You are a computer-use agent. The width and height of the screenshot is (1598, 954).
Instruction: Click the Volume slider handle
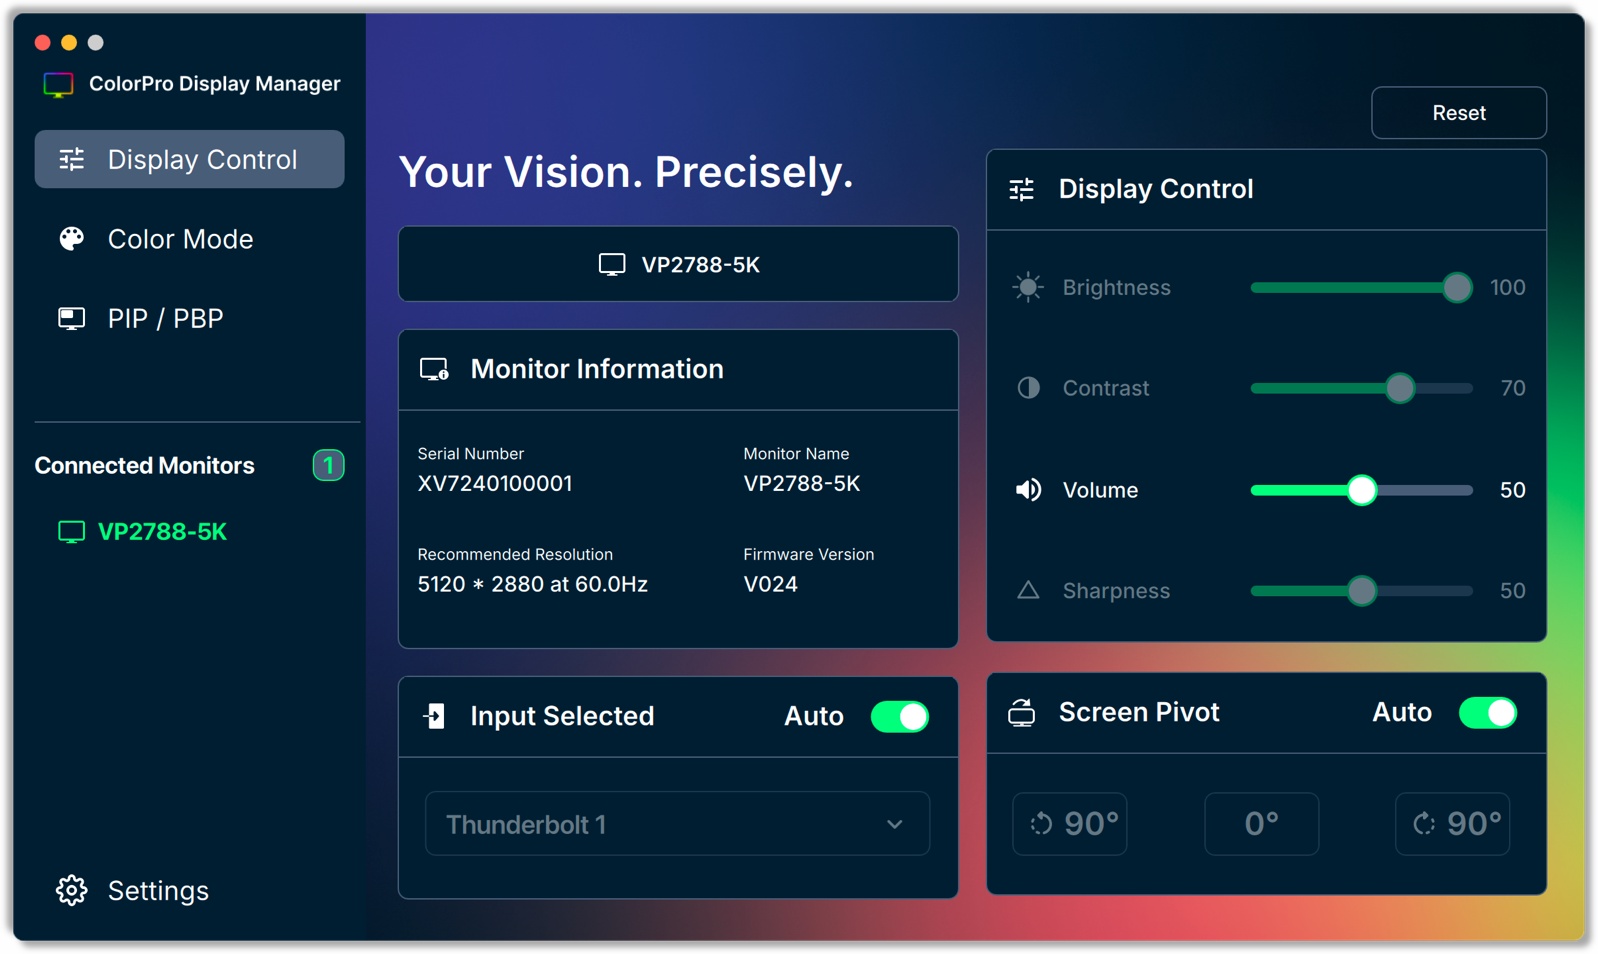(1361, 490)
